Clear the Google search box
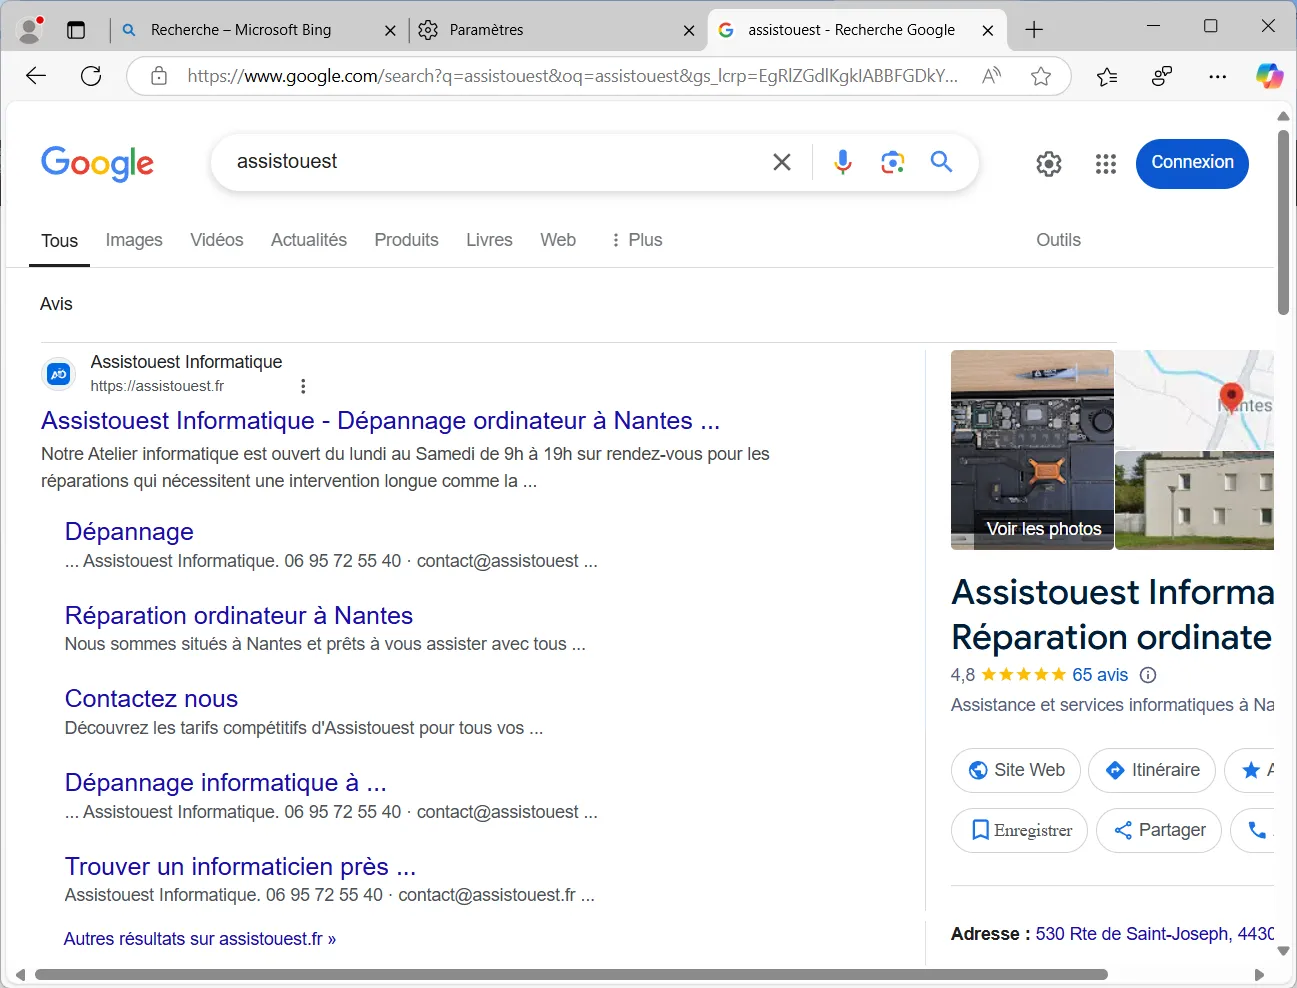 pos(782,162)
